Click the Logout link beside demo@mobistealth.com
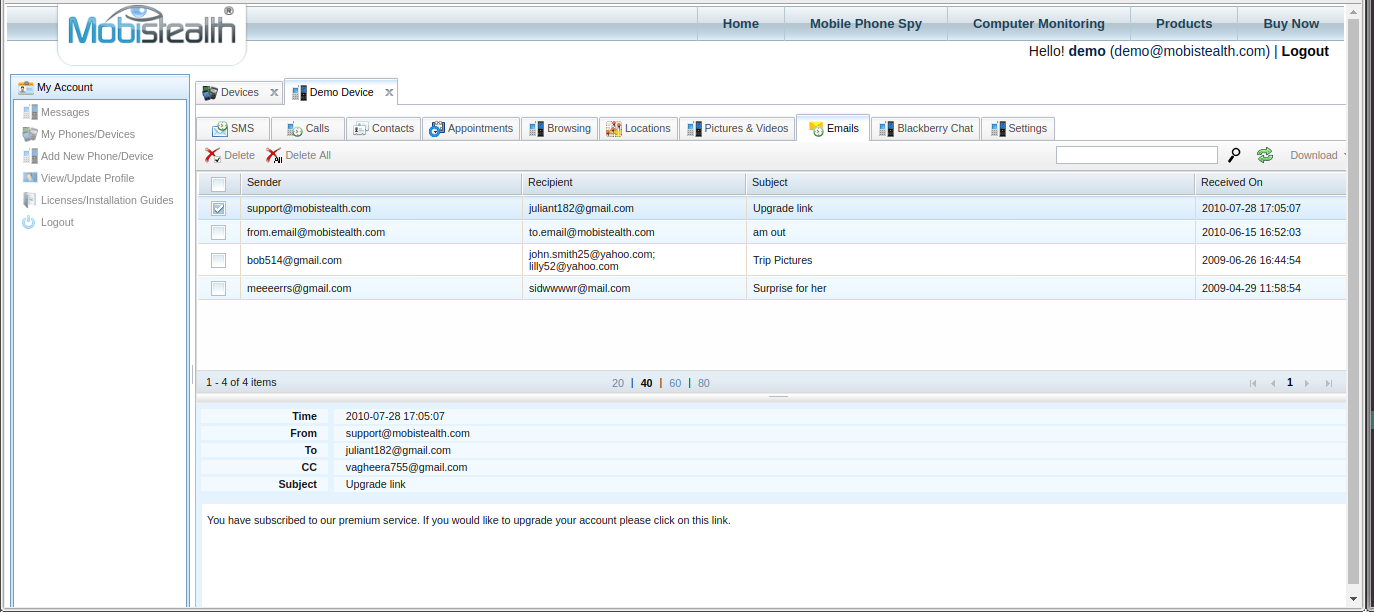 tap(1305, 51)
